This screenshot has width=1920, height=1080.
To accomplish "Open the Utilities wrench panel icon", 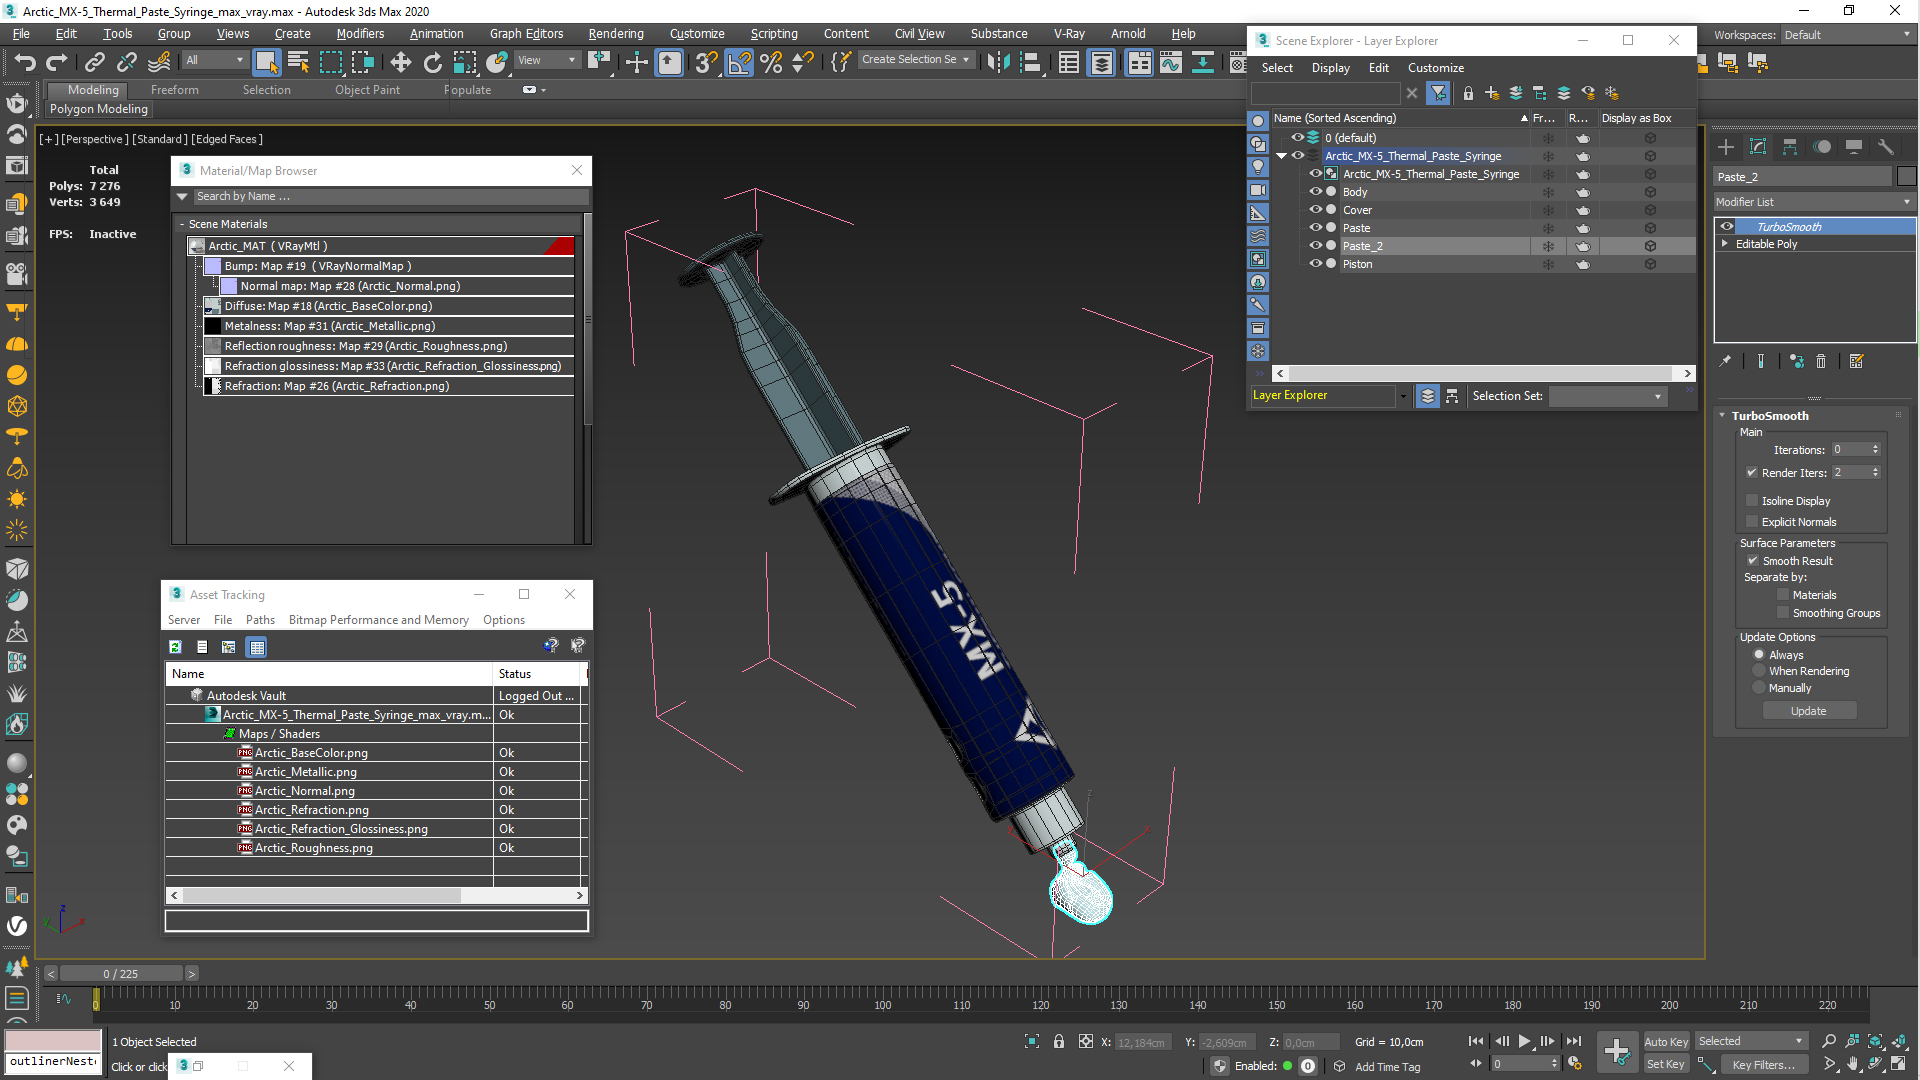I will click(x=1886, y=146).
